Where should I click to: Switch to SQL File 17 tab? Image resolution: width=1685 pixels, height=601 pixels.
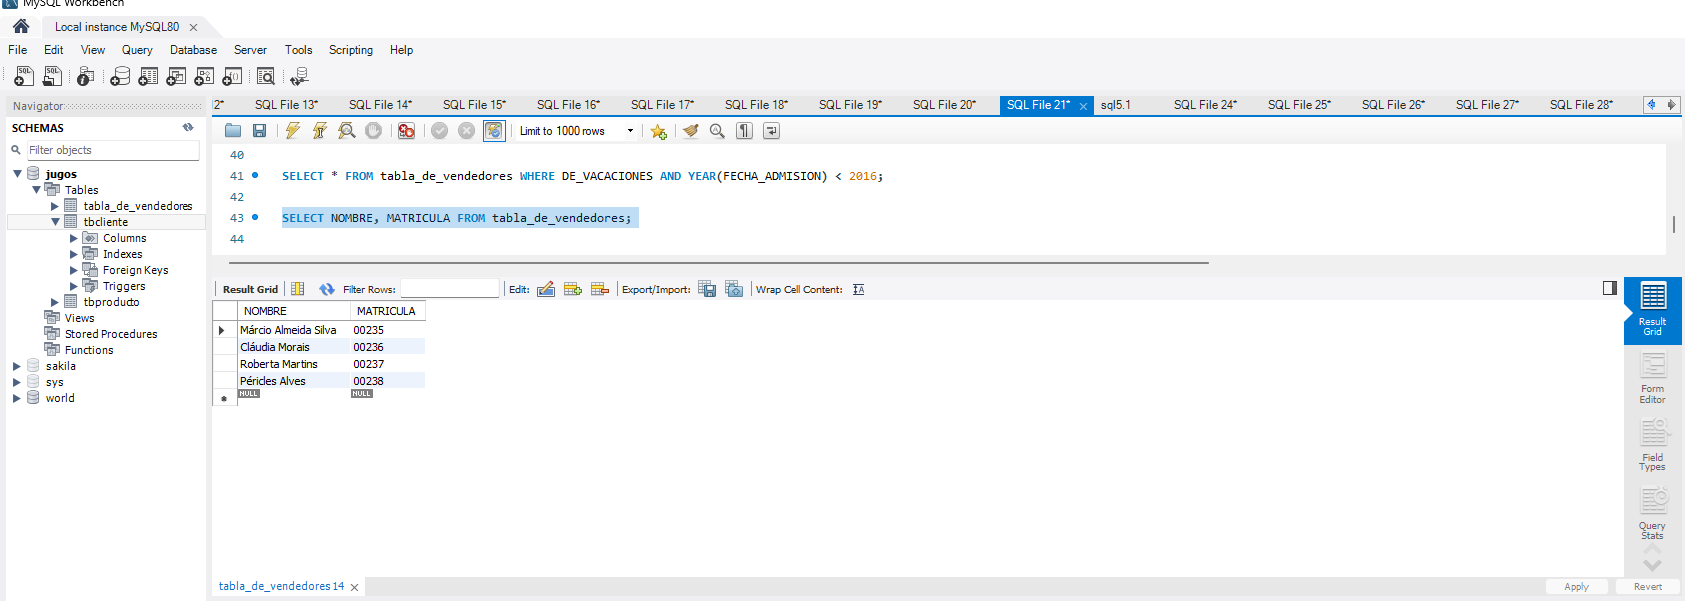click(x=662, y=105)
